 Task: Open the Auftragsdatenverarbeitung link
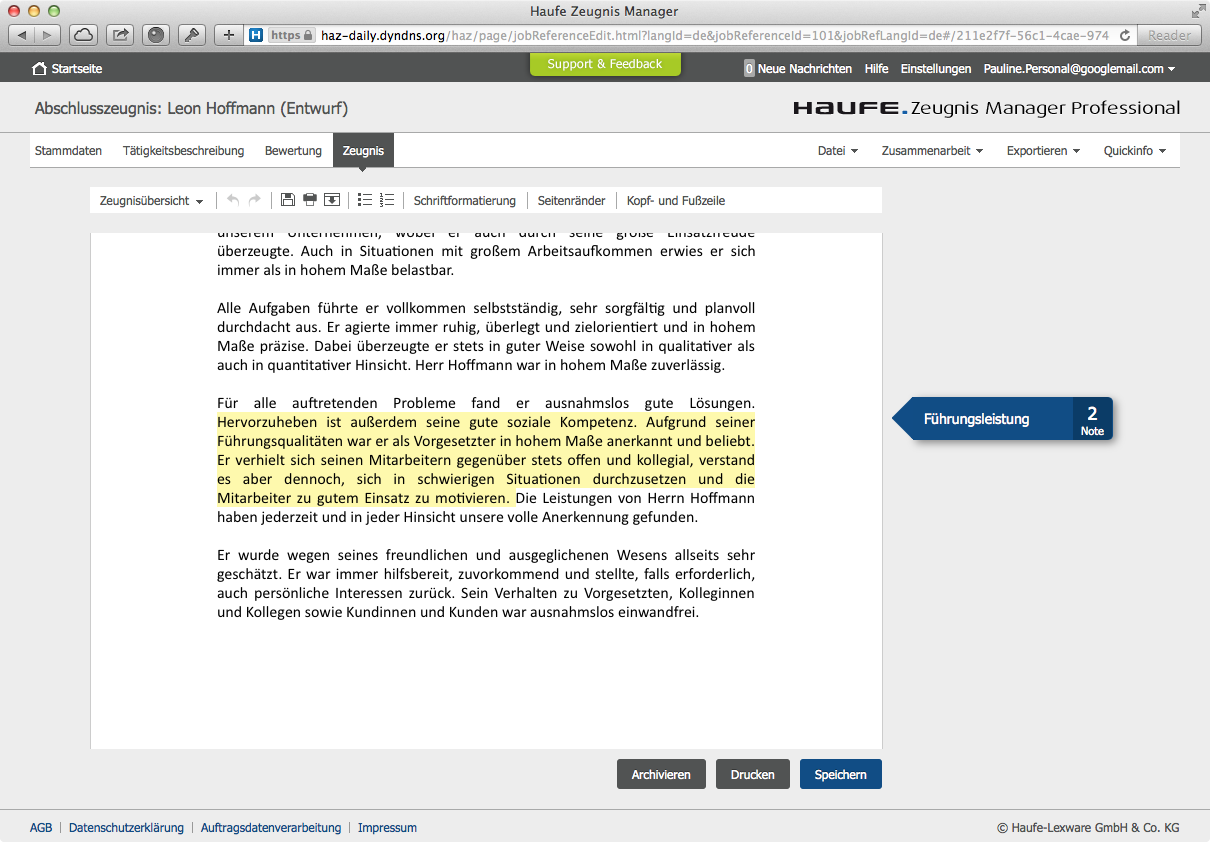tap(271, 828)
